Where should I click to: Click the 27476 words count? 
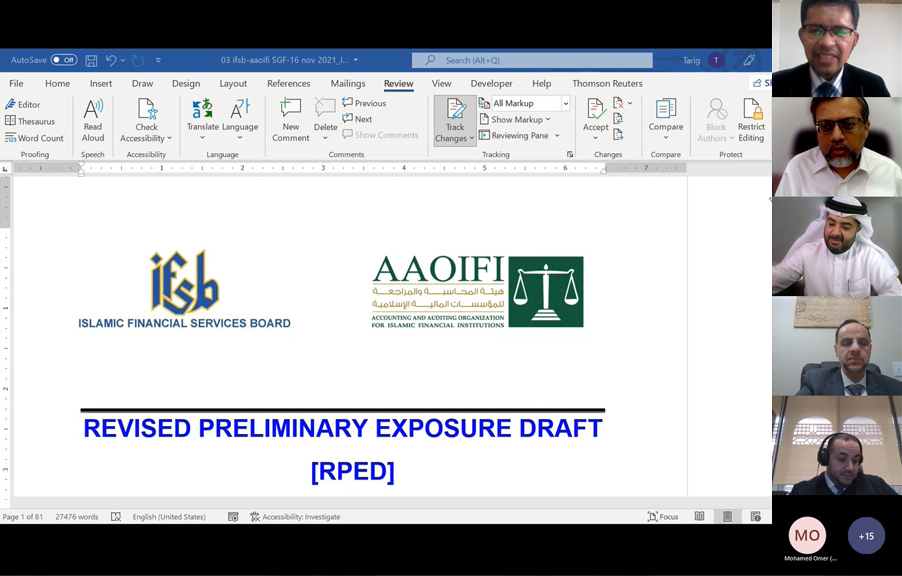coord(77,517)
